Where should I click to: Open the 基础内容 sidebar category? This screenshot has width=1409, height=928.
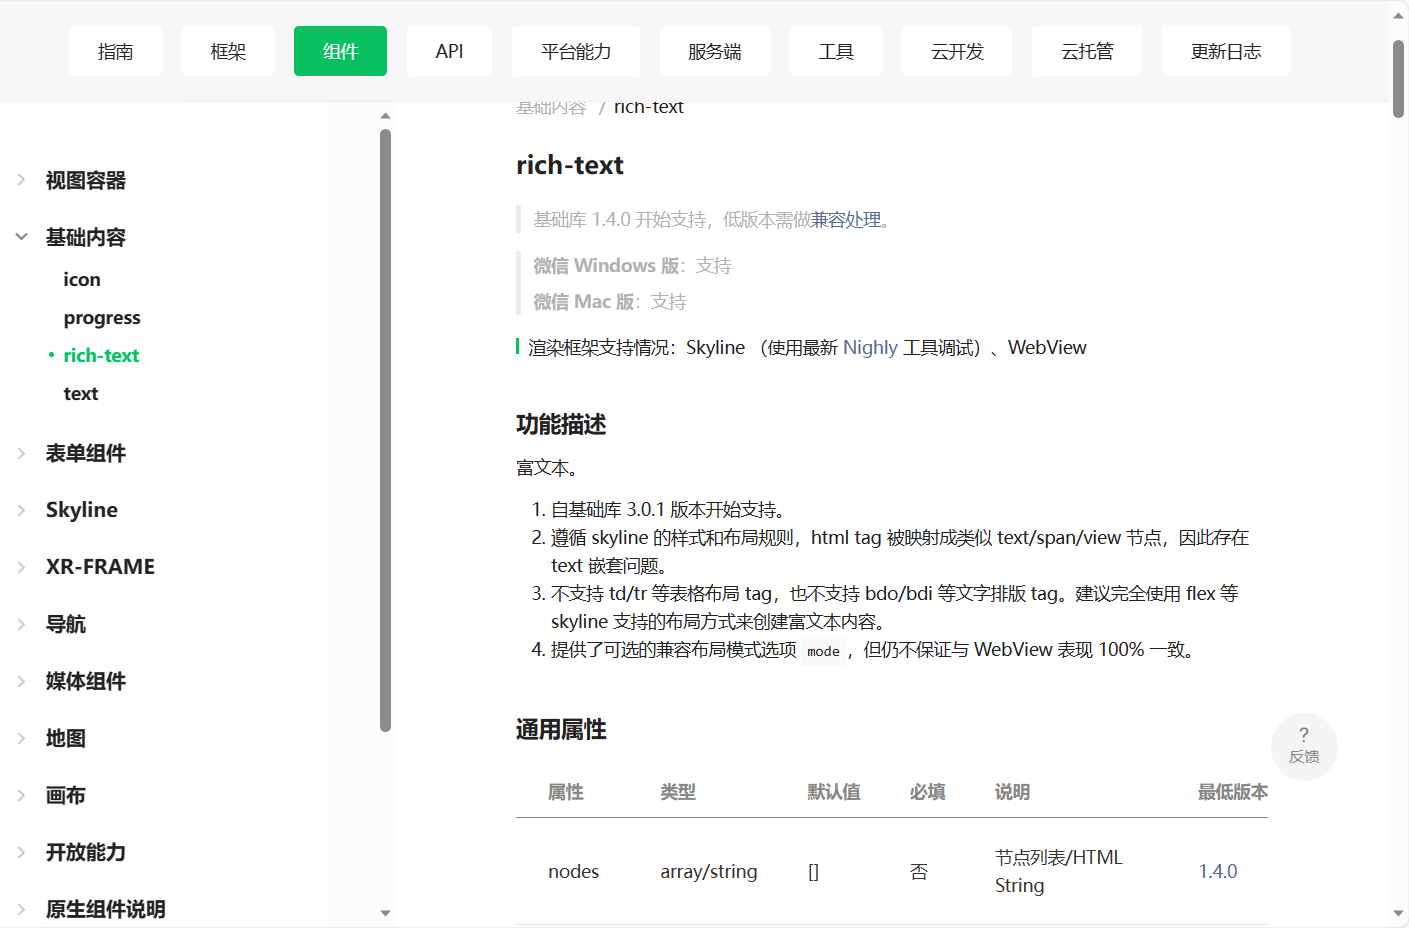(86, 238)
